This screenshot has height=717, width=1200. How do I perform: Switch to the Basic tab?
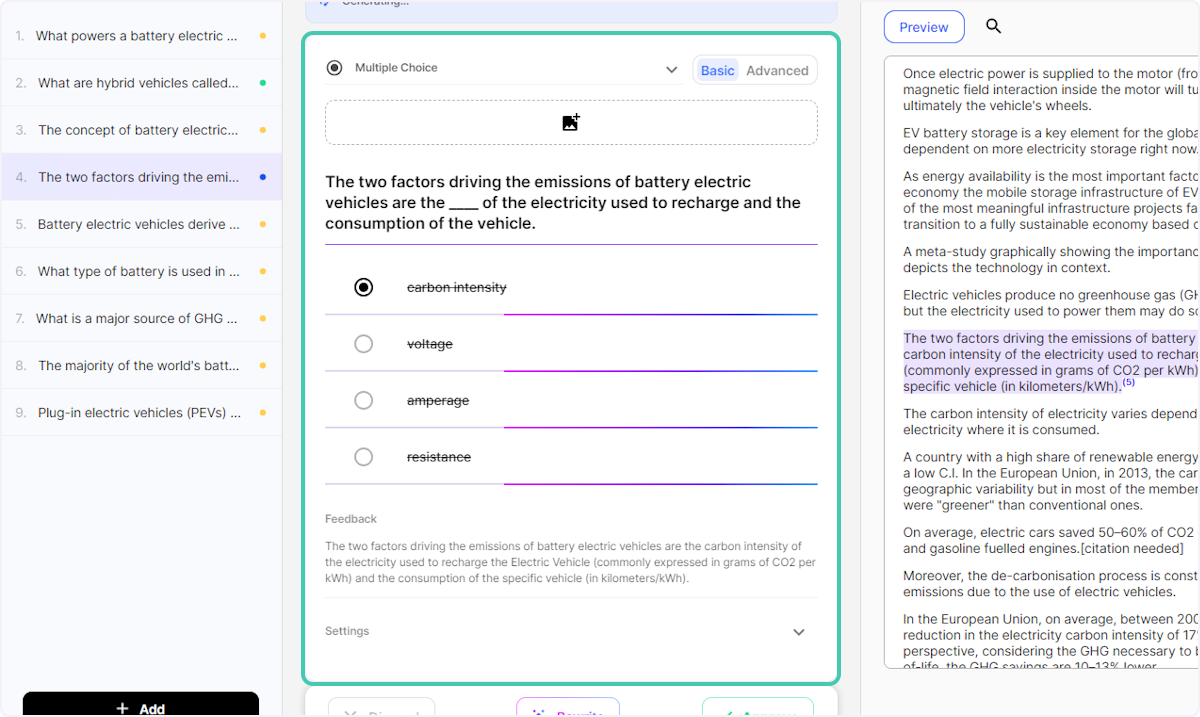click(x=717, y=70)
